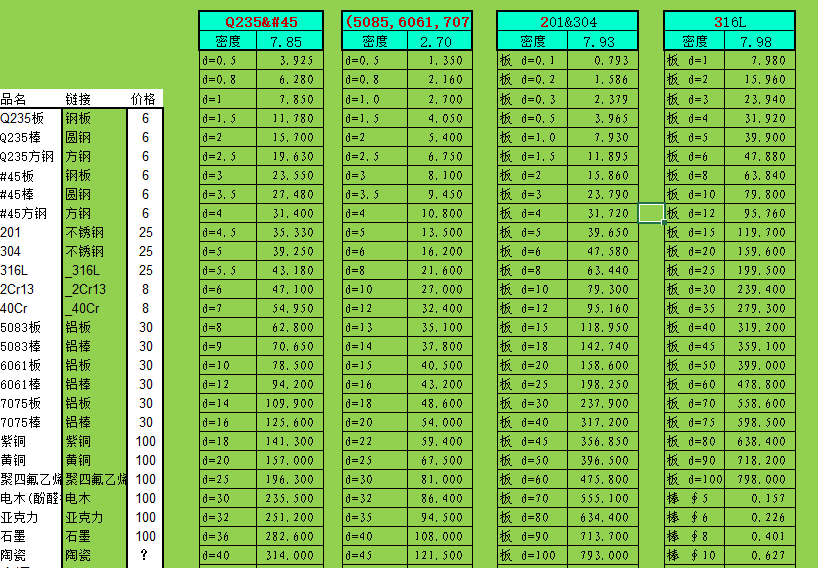Select the 品名 column header
The height and width of the screenshot is (568, 818).
(14, 99)
